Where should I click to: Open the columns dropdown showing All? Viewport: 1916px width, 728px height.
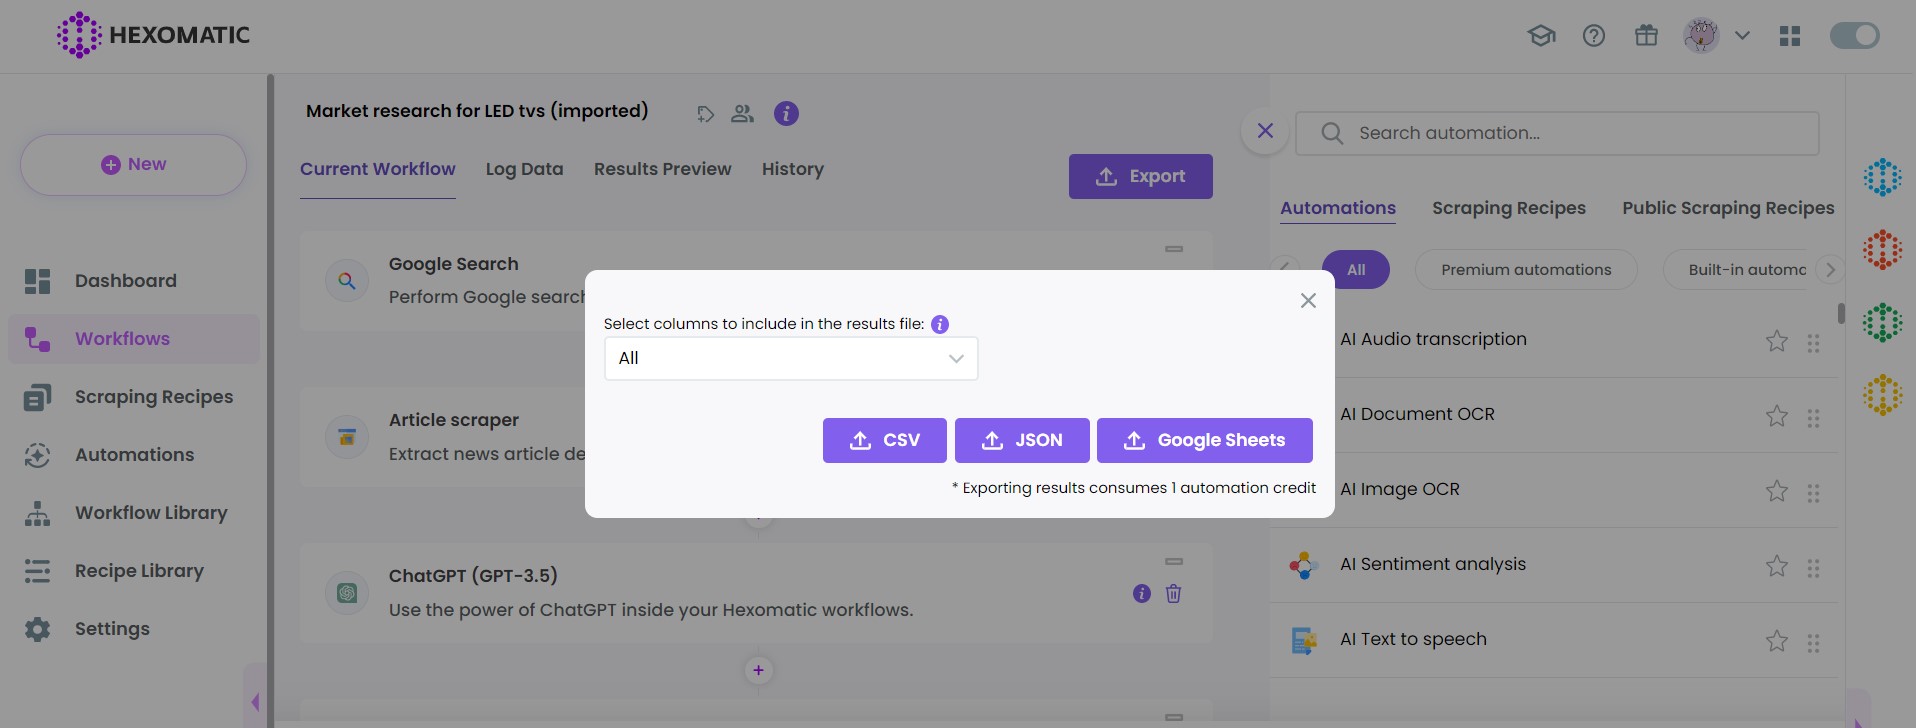(x=790, y=358)
